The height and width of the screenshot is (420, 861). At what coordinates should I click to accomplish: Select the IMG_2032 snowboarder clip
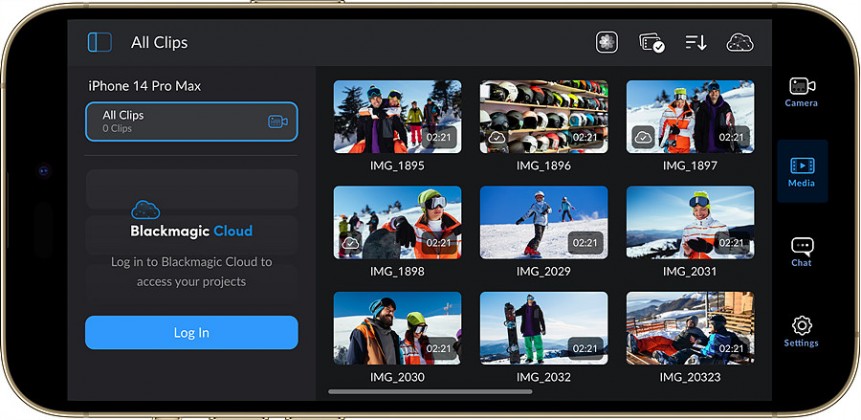point(544,328)
